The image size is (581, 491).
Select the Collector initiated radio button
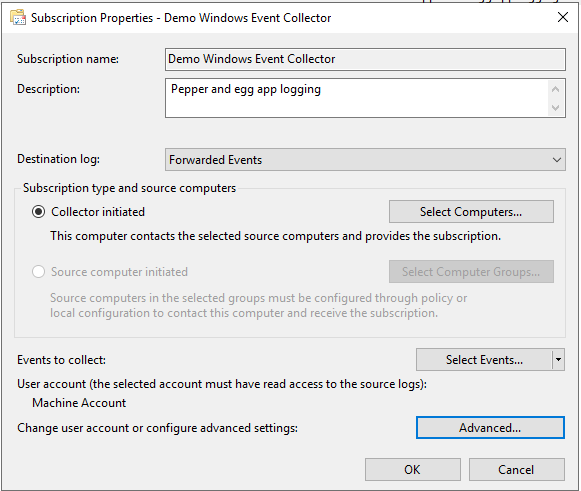pyautogui.click(x=38, y=212)
